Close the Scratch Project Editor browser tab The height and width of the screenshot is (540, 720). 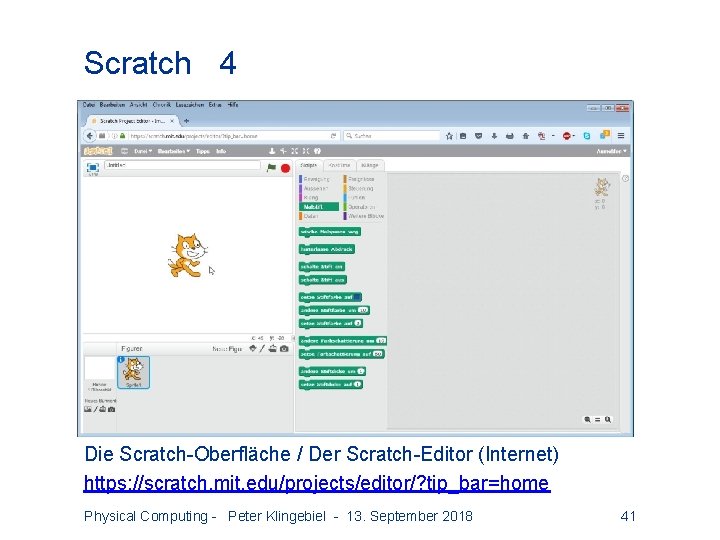(x=172, y=121)
